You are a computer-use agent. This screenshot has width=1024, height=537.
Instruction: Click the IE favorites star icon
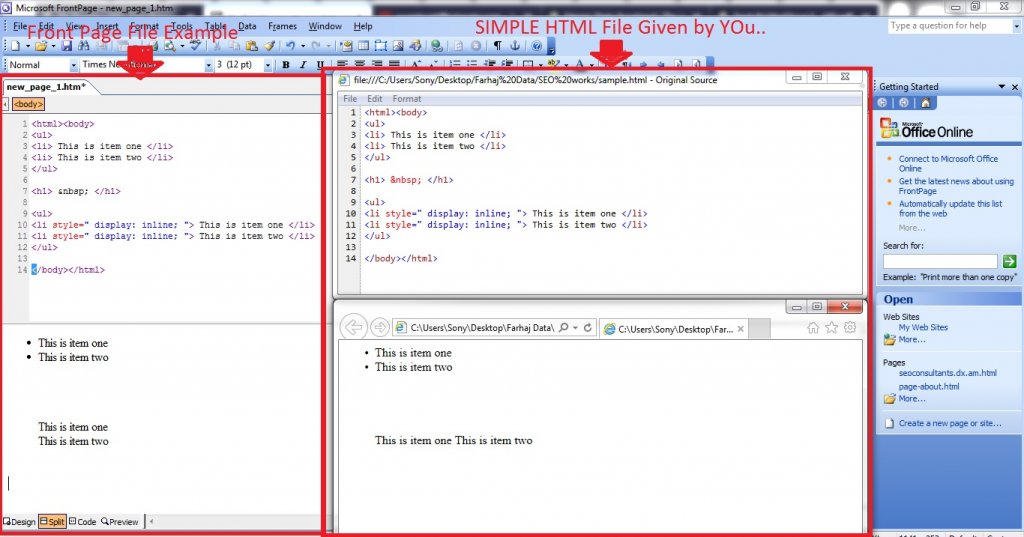point(832,328)
